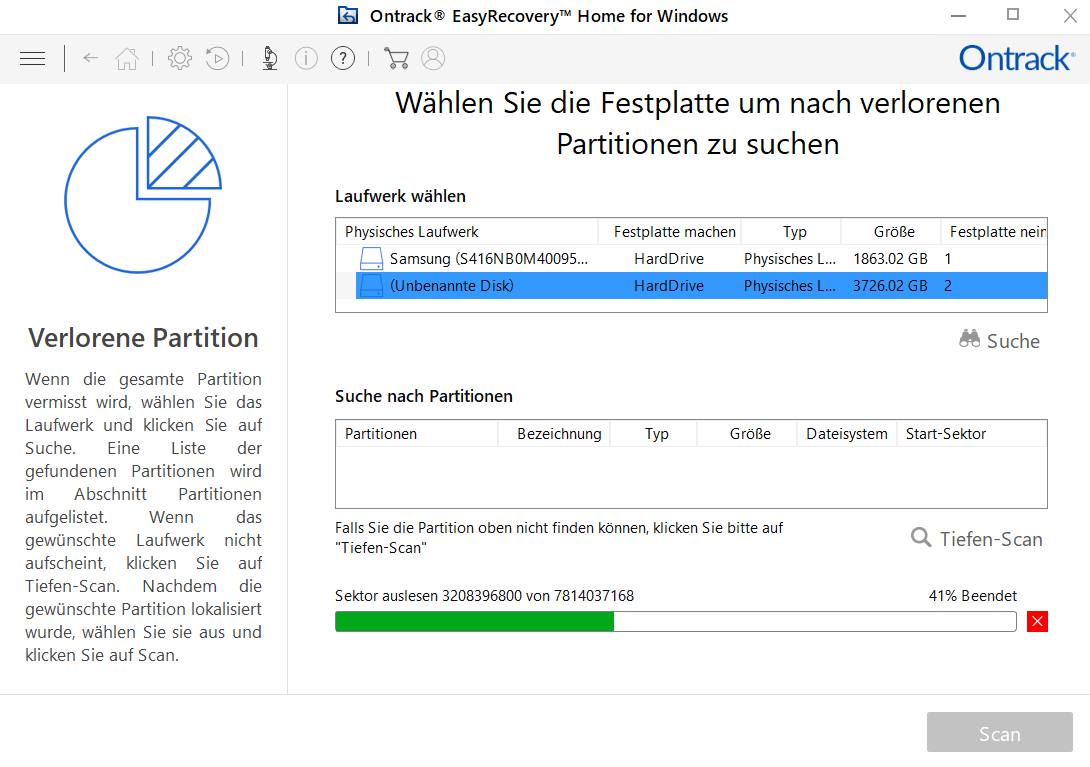This screenshot has height=767, width=1090.
Task: Start the Tiefen-Scan
Action: [977, 539]
